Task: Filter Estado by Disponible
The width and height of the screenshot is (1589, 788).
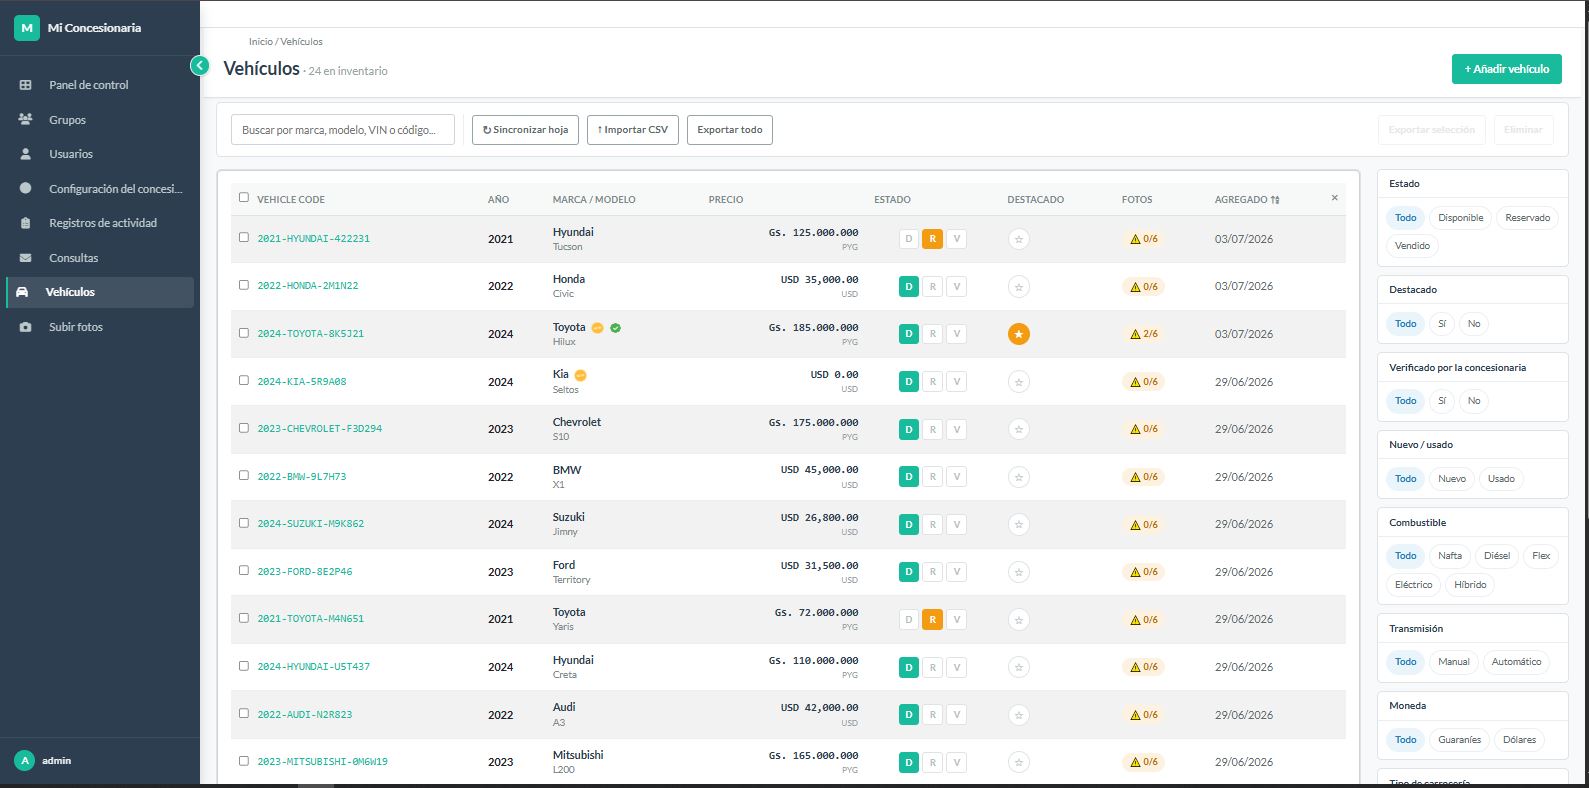Action: [1460, 218]
